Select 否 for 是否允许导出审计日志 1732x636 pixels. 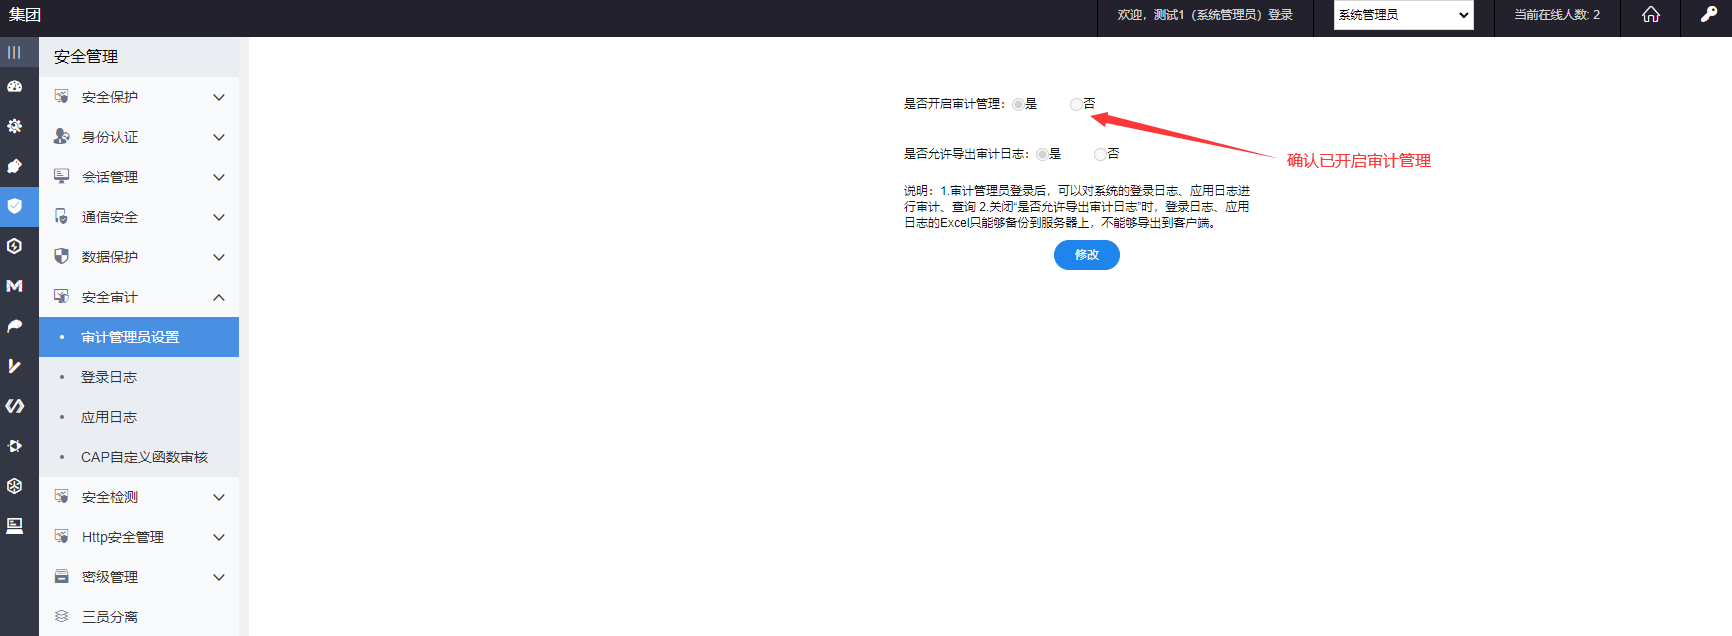point(1100,154)
